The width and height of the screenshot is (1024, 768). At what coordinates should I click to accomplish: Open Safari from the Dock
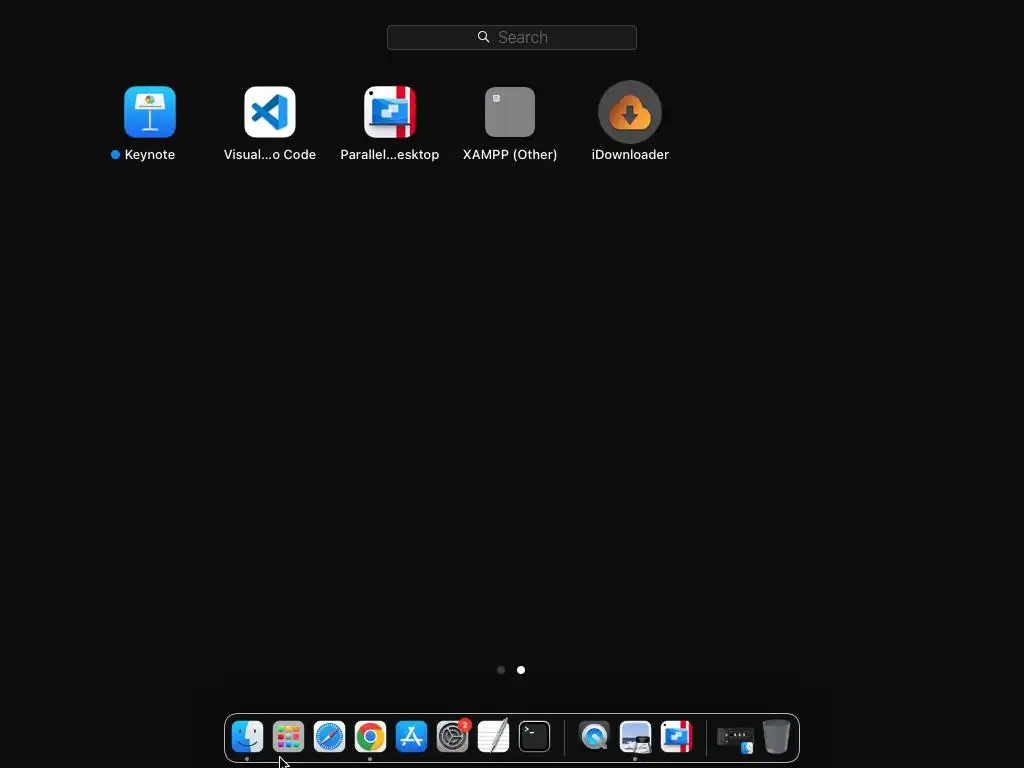(x=329, y=737)
